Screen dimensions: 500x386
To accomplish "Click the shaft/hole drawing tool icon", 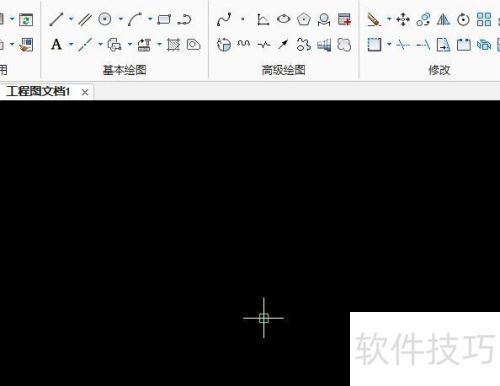I will (x=324, y=45).
